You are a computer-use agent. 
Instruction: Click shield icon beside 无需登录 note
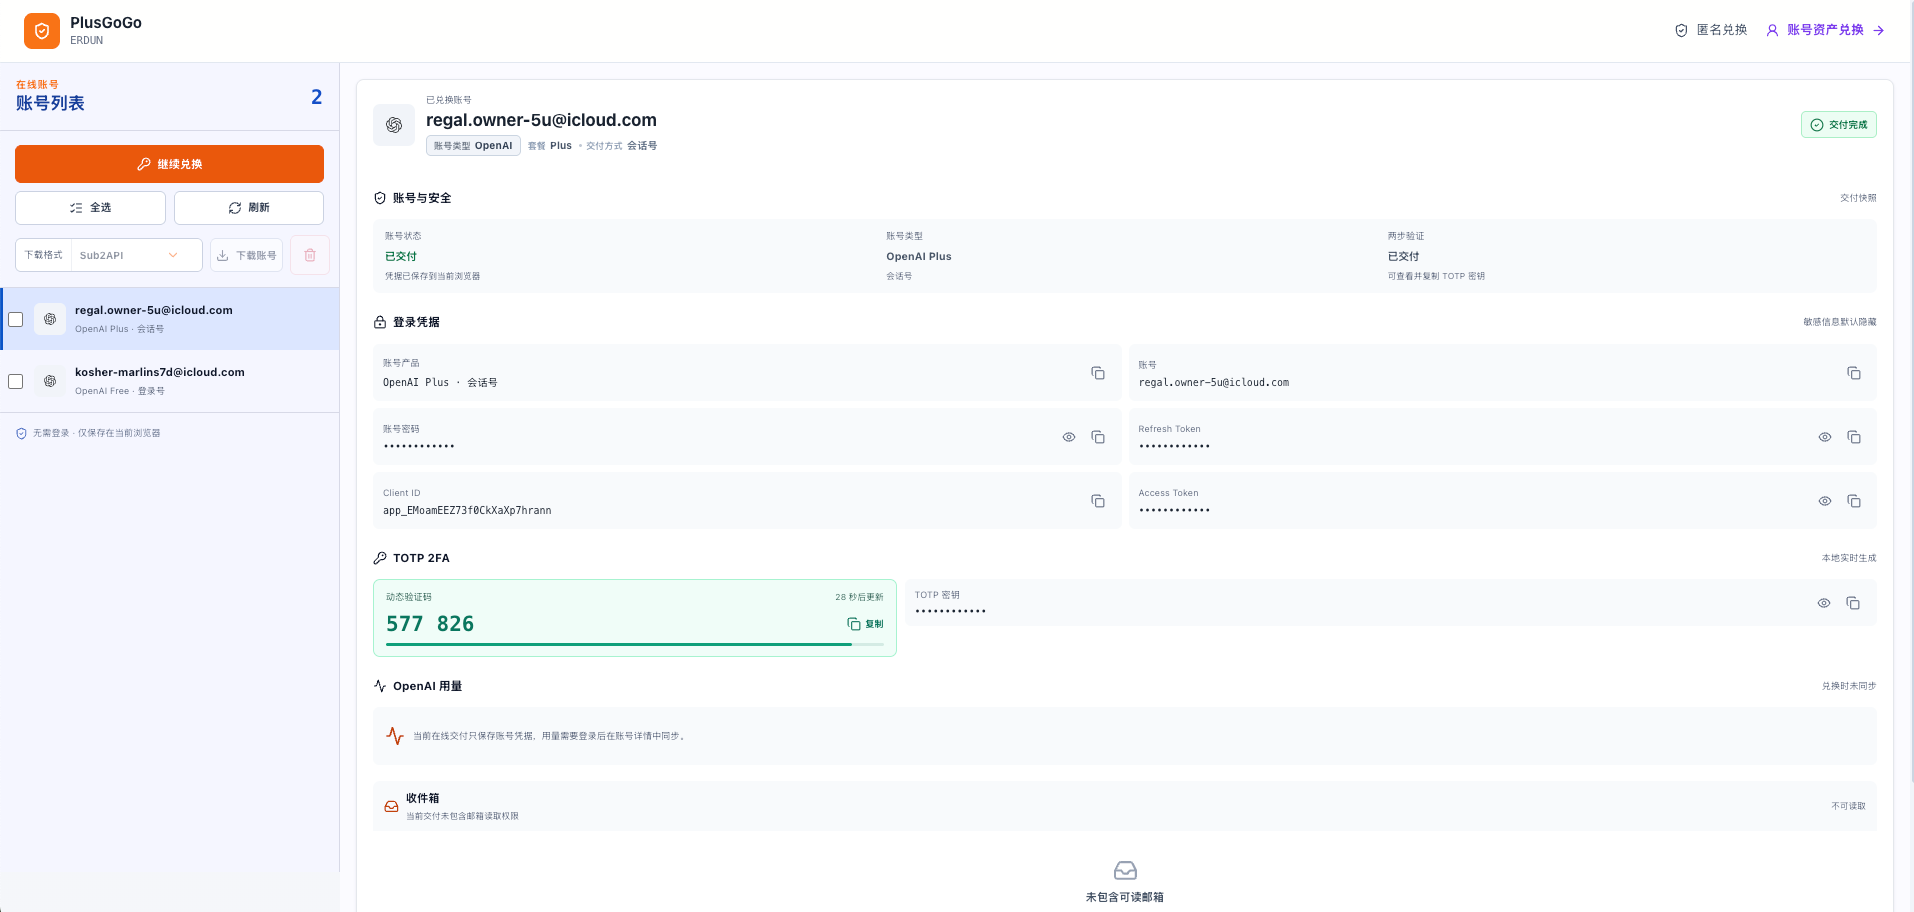[x=21, y=433]
